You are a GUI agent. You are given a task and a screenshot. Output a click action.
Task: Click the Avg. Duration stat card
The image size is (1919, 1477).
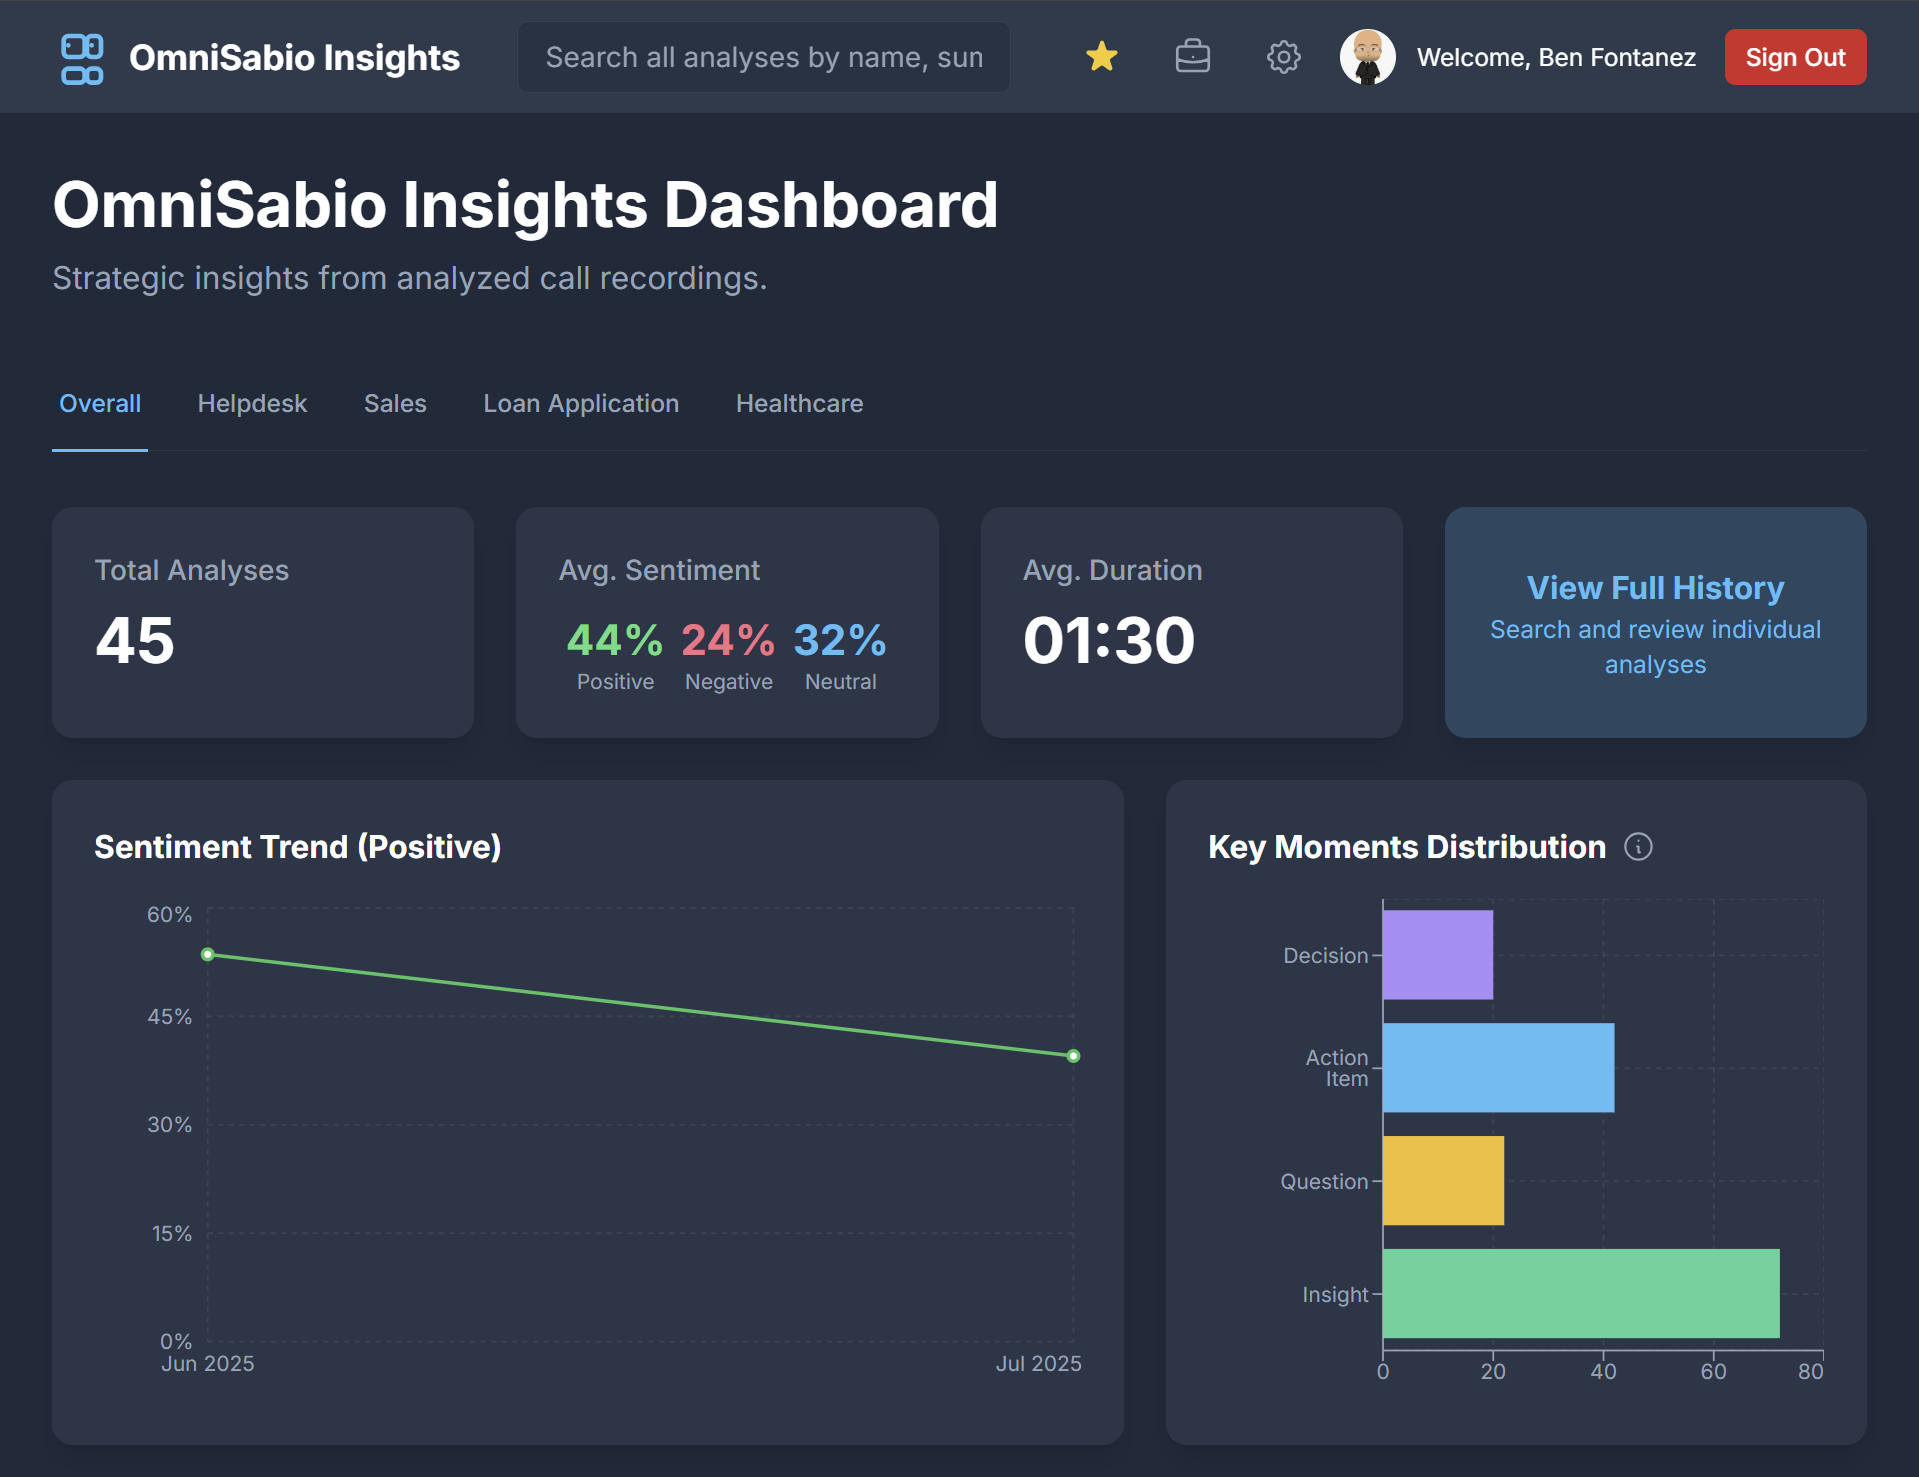click(1190, 622)
